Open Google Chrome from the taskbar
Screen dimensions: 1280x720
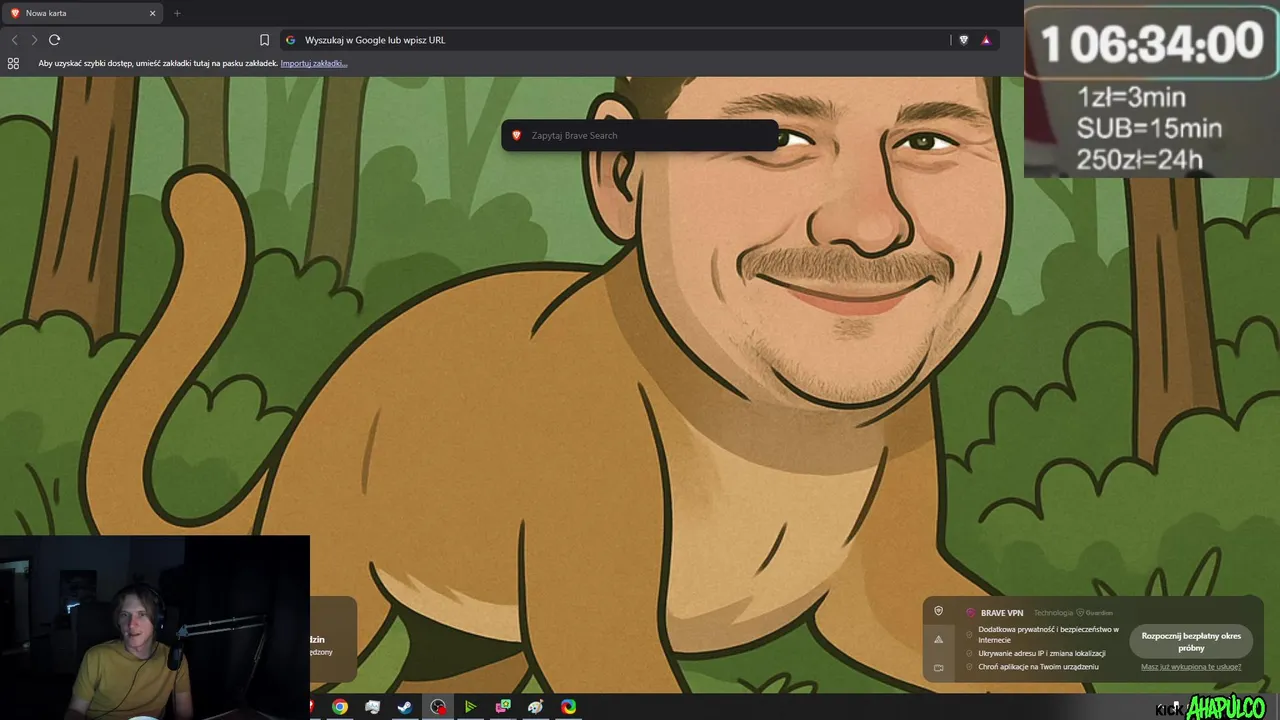[340, 707]
